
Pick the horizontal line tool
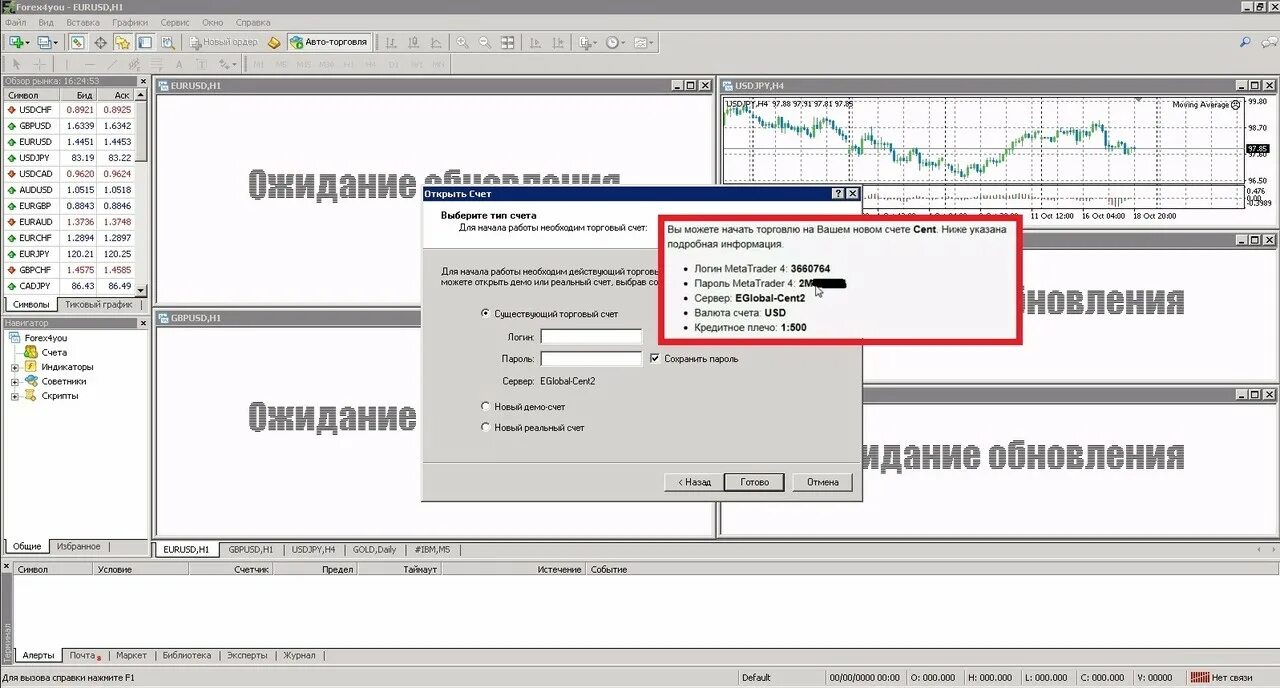(89, 65)
